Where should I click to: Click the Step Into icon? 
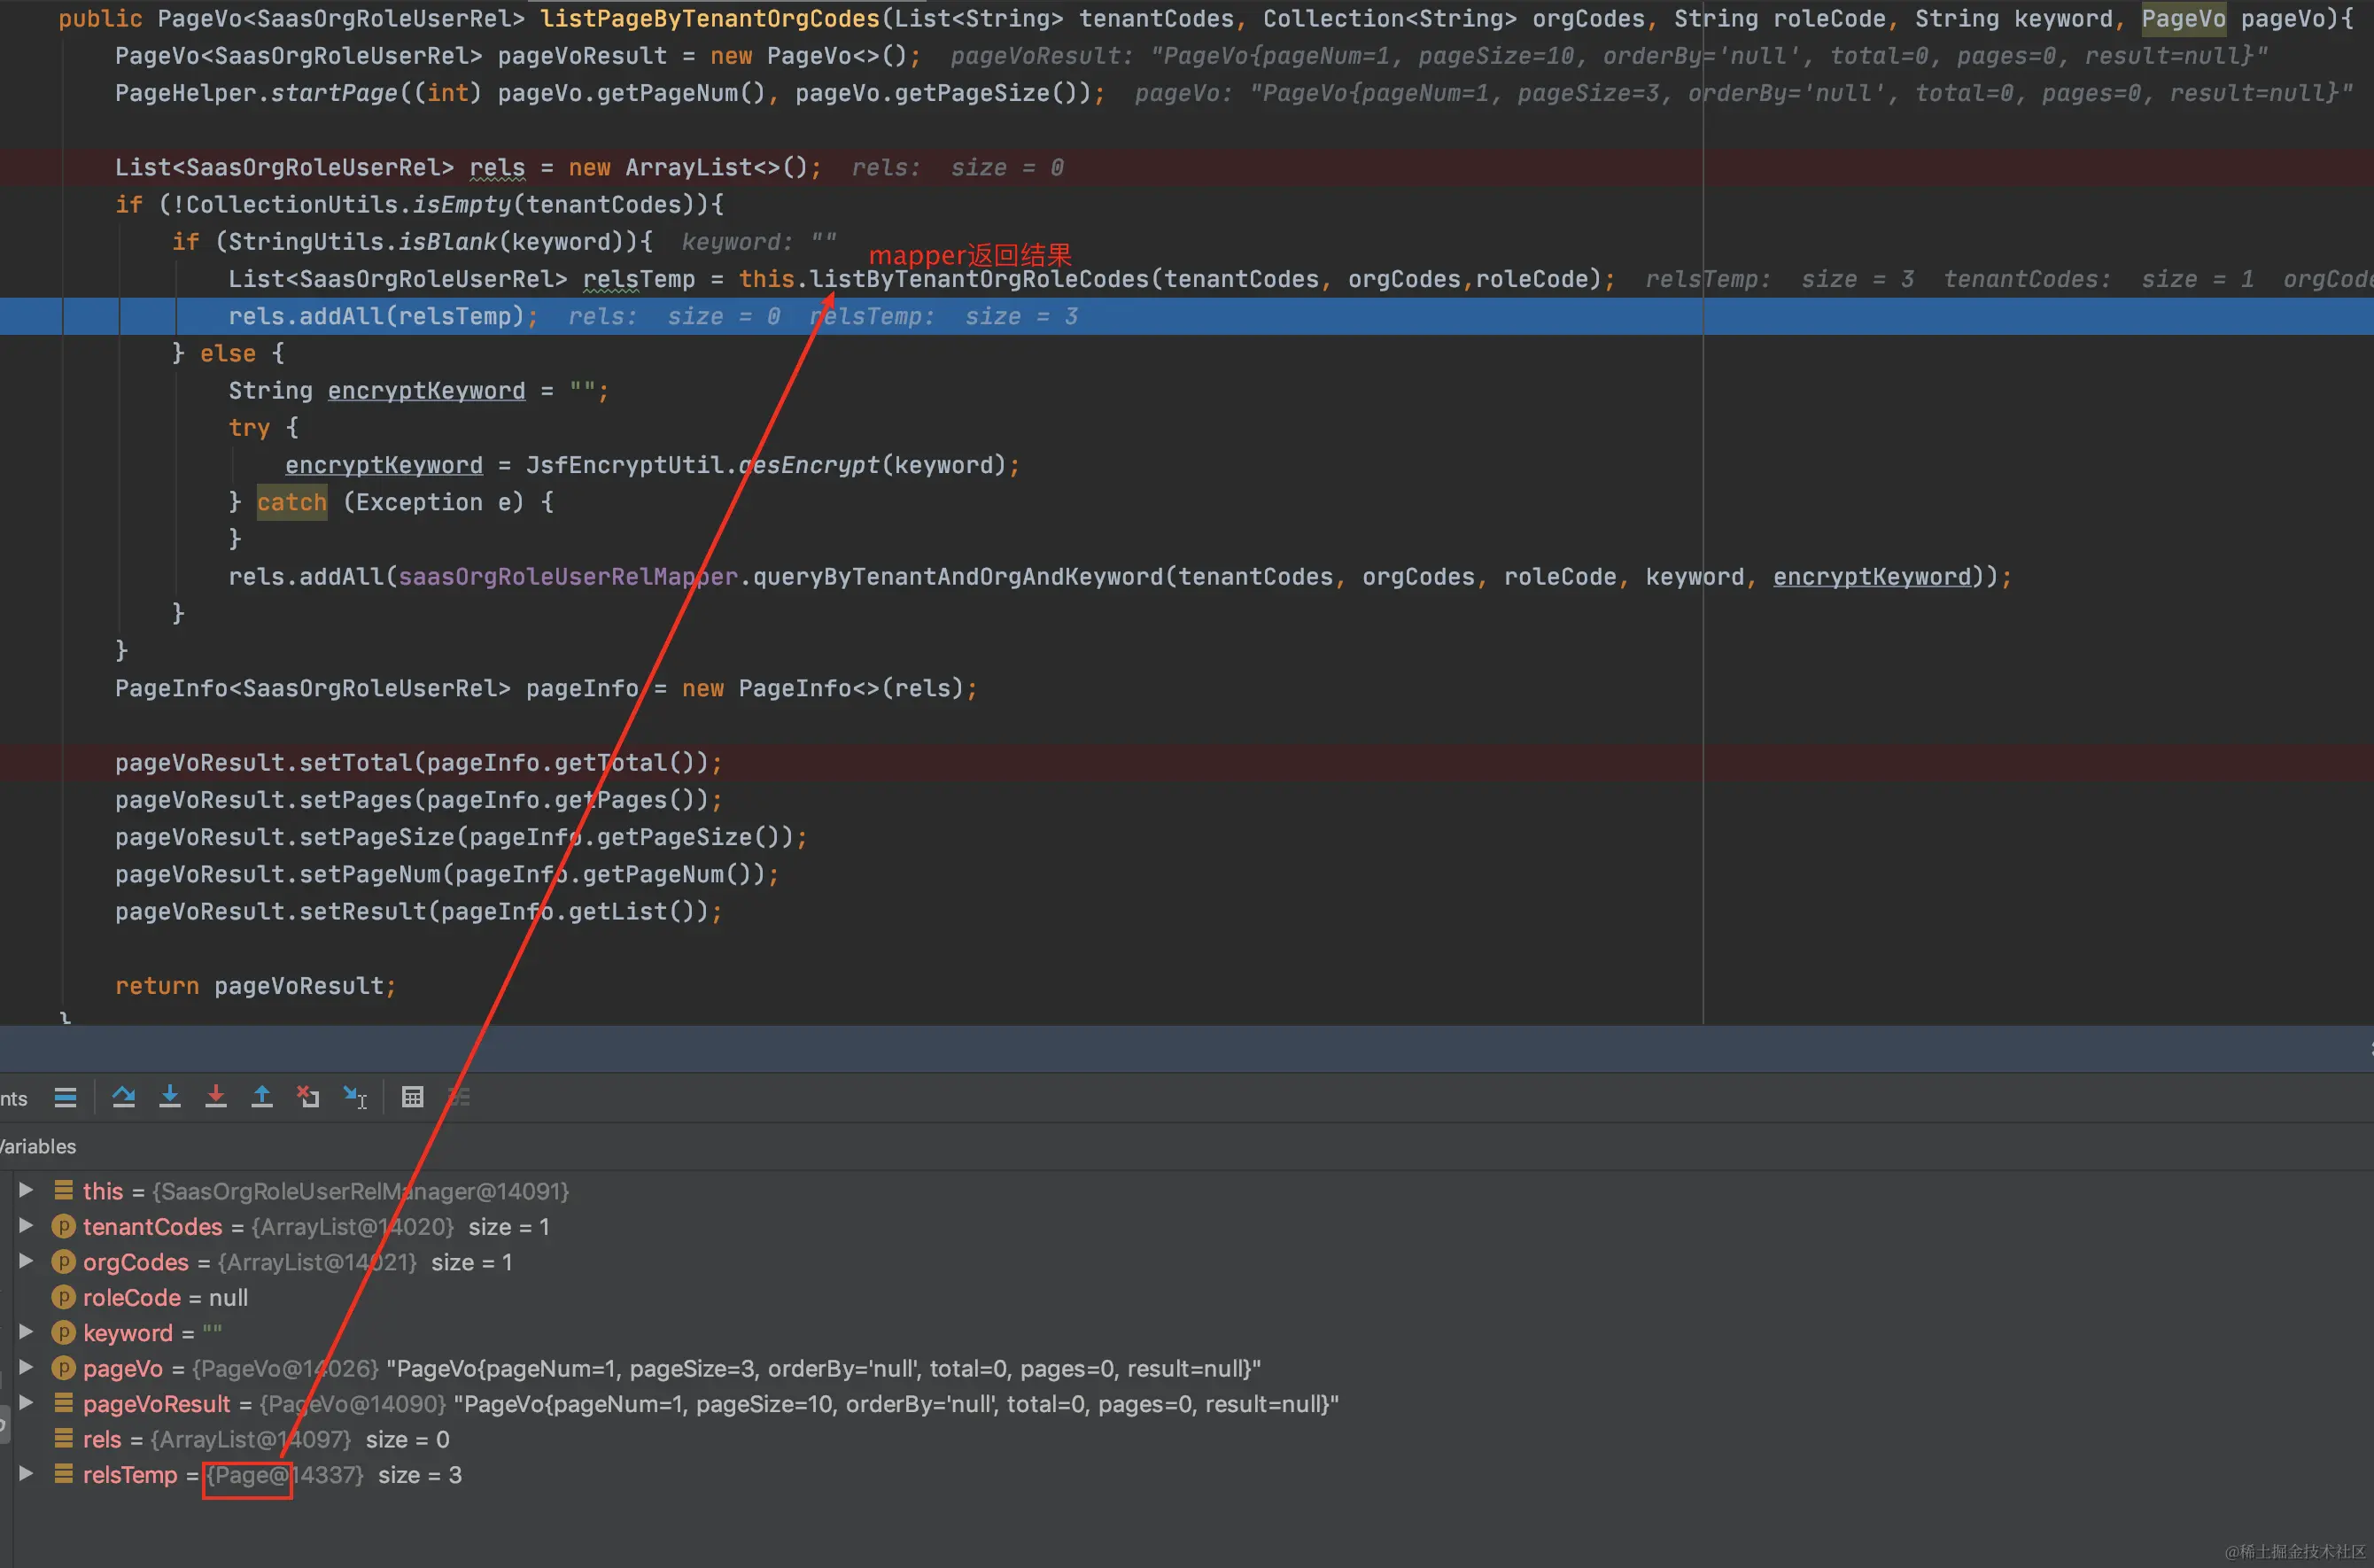tap(170, 1097)
